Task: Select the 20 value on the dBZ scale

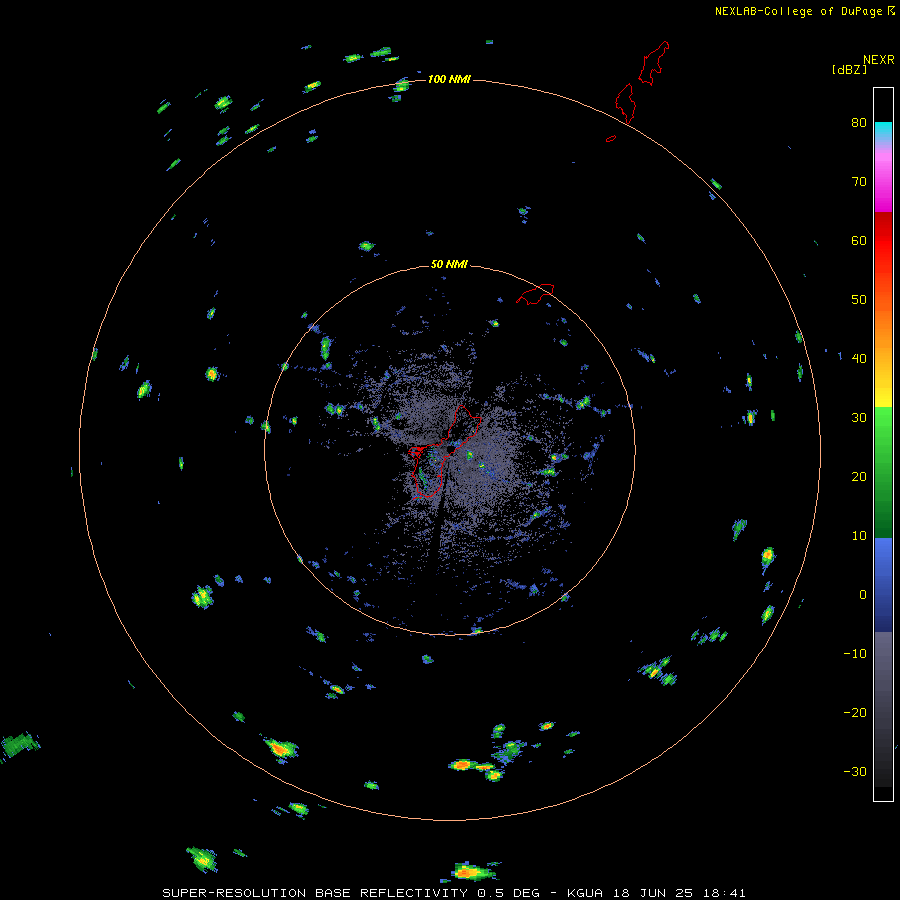Action: coord(859,476)
